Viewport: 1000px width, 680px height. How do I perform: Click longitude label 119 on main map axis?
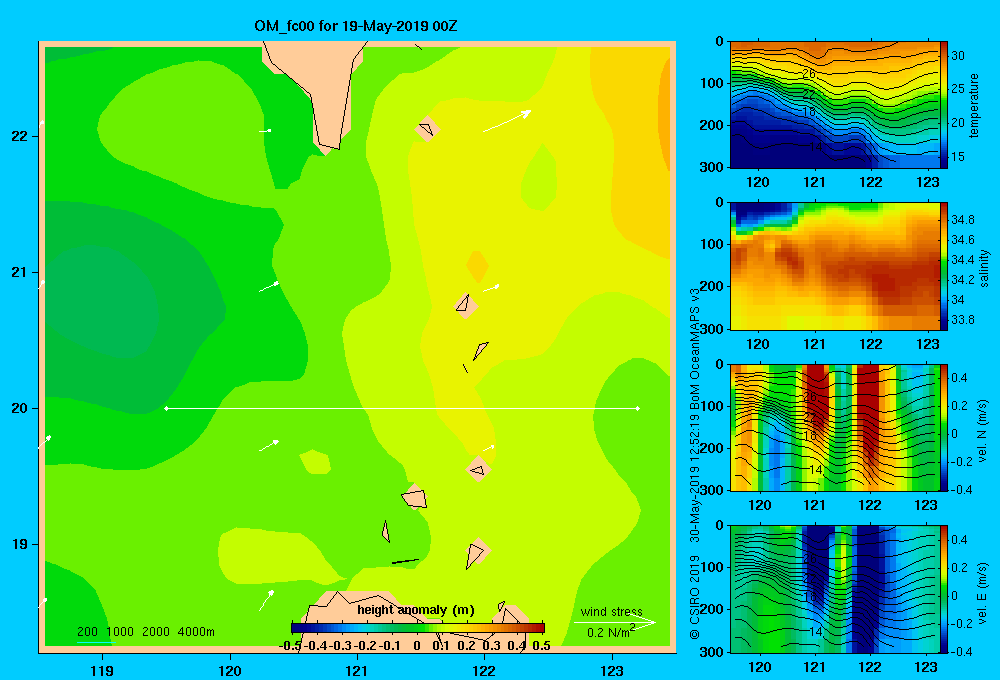(102, 670)
